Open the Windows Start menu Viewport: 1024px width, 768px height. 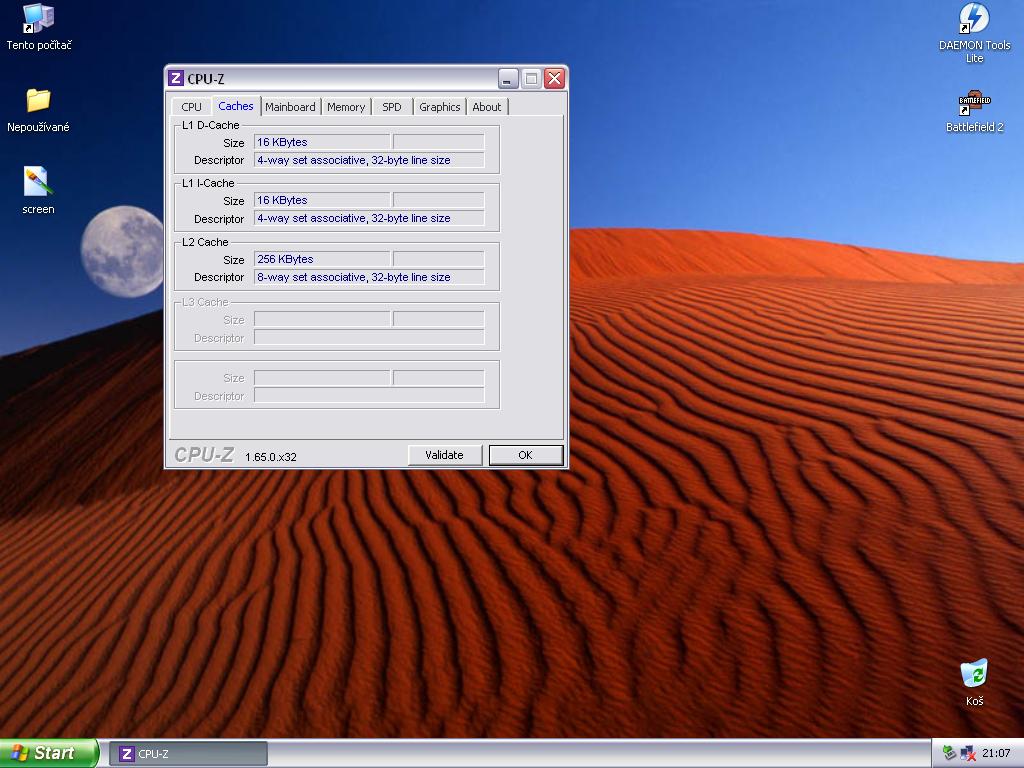tap(49, 753)
